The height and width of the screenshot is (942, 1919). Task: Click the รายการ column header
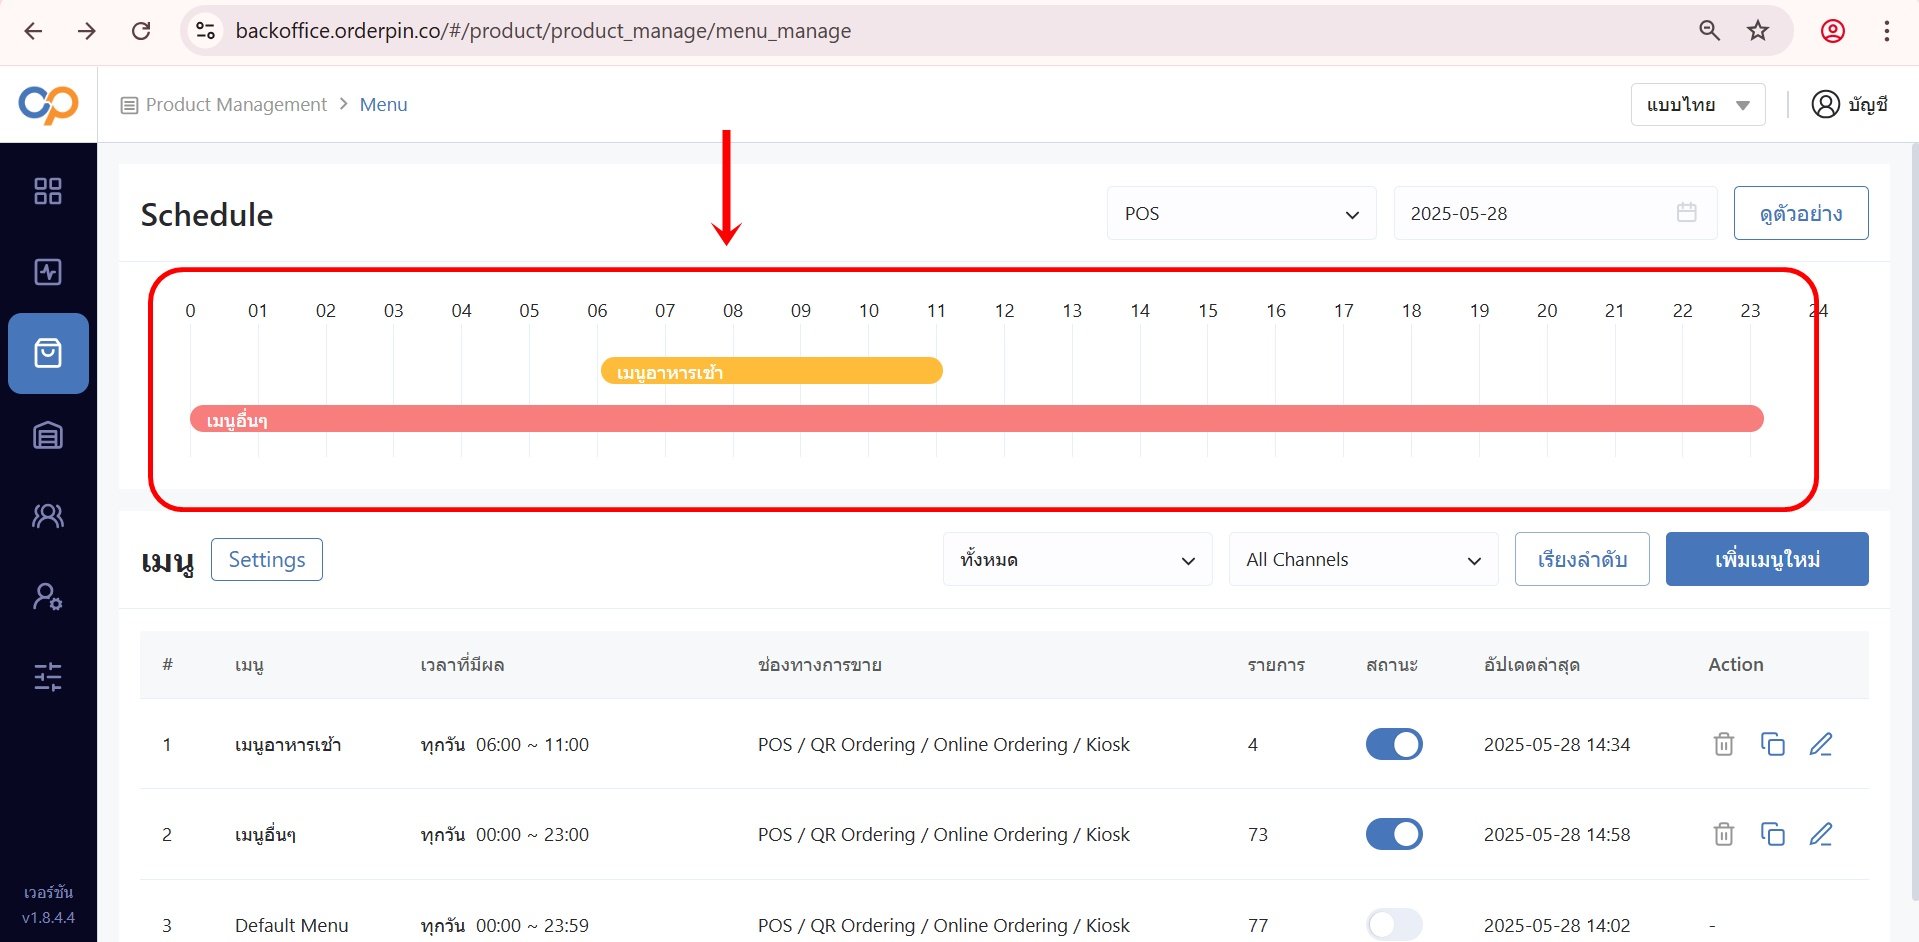point(1276,665)
